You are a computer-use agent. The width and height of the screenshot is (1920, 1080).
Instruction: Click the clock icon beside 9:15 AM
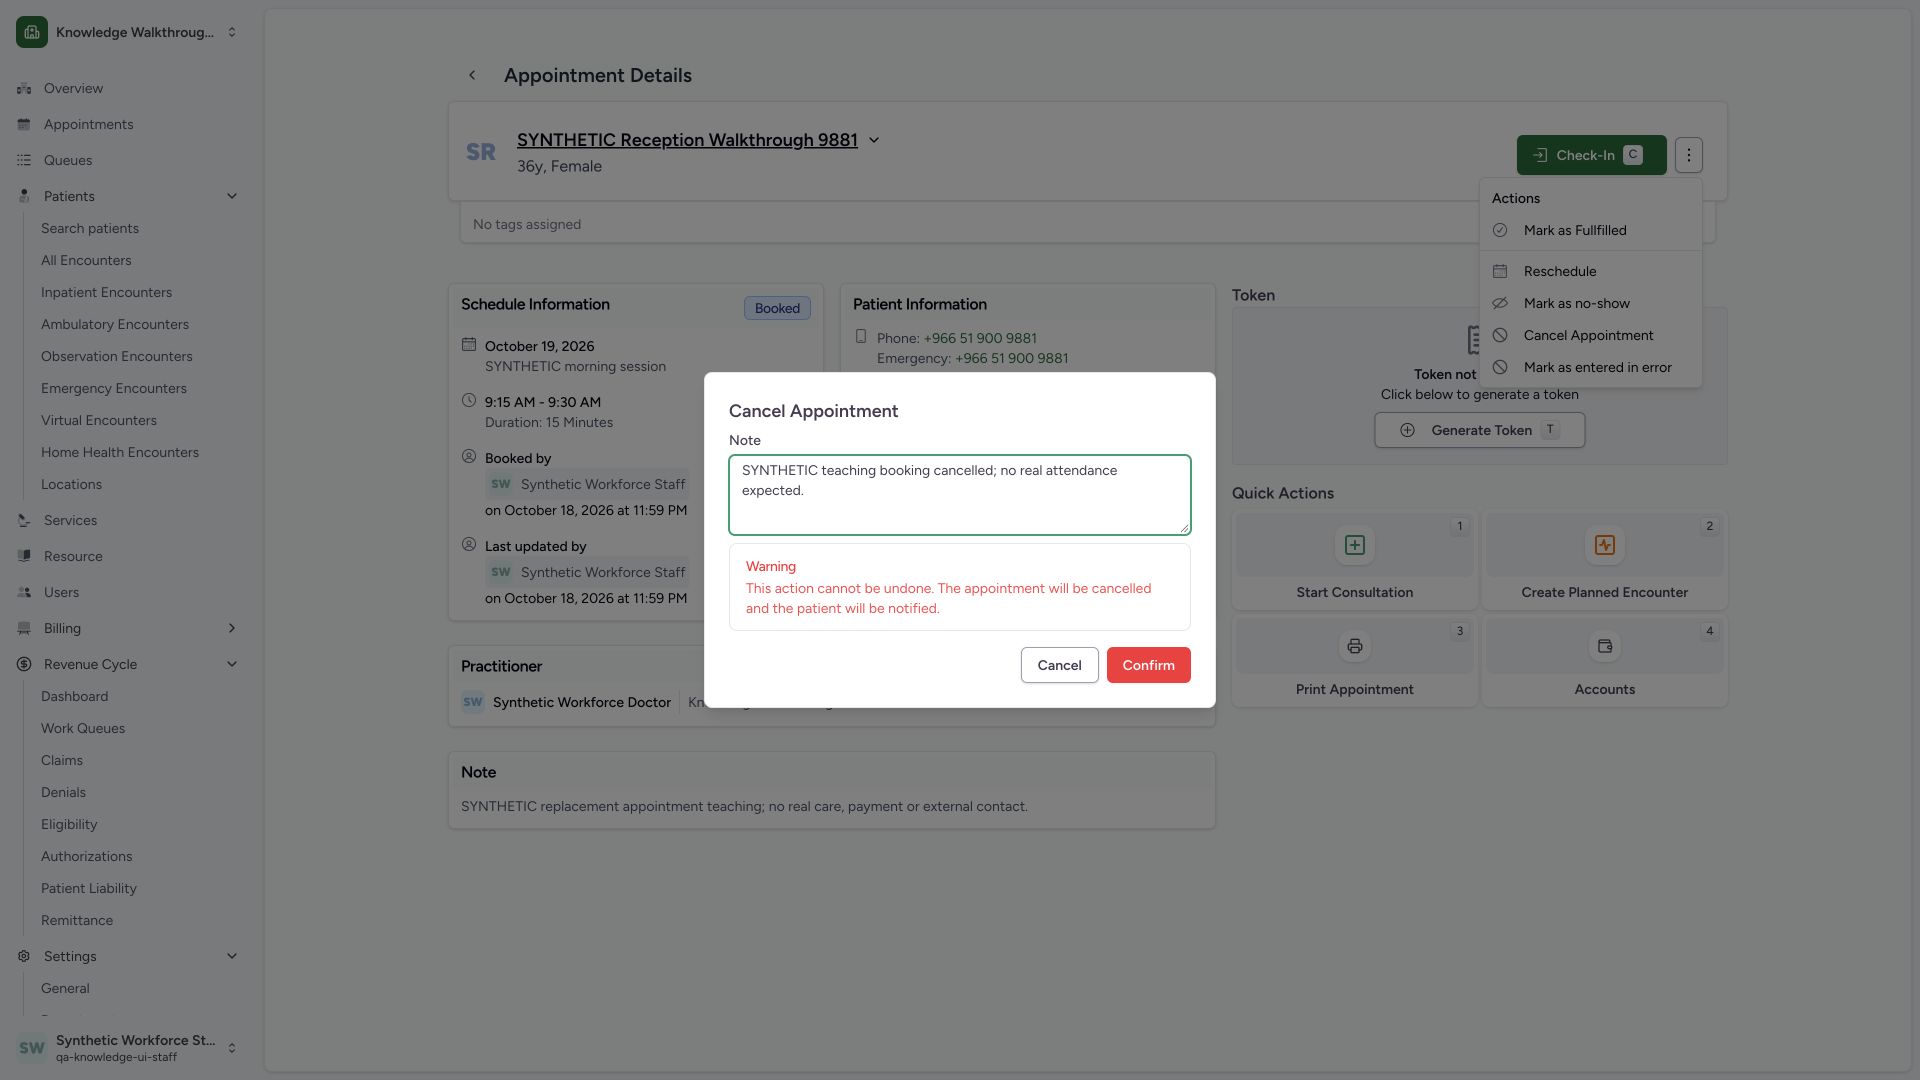(x=469, y=400)
